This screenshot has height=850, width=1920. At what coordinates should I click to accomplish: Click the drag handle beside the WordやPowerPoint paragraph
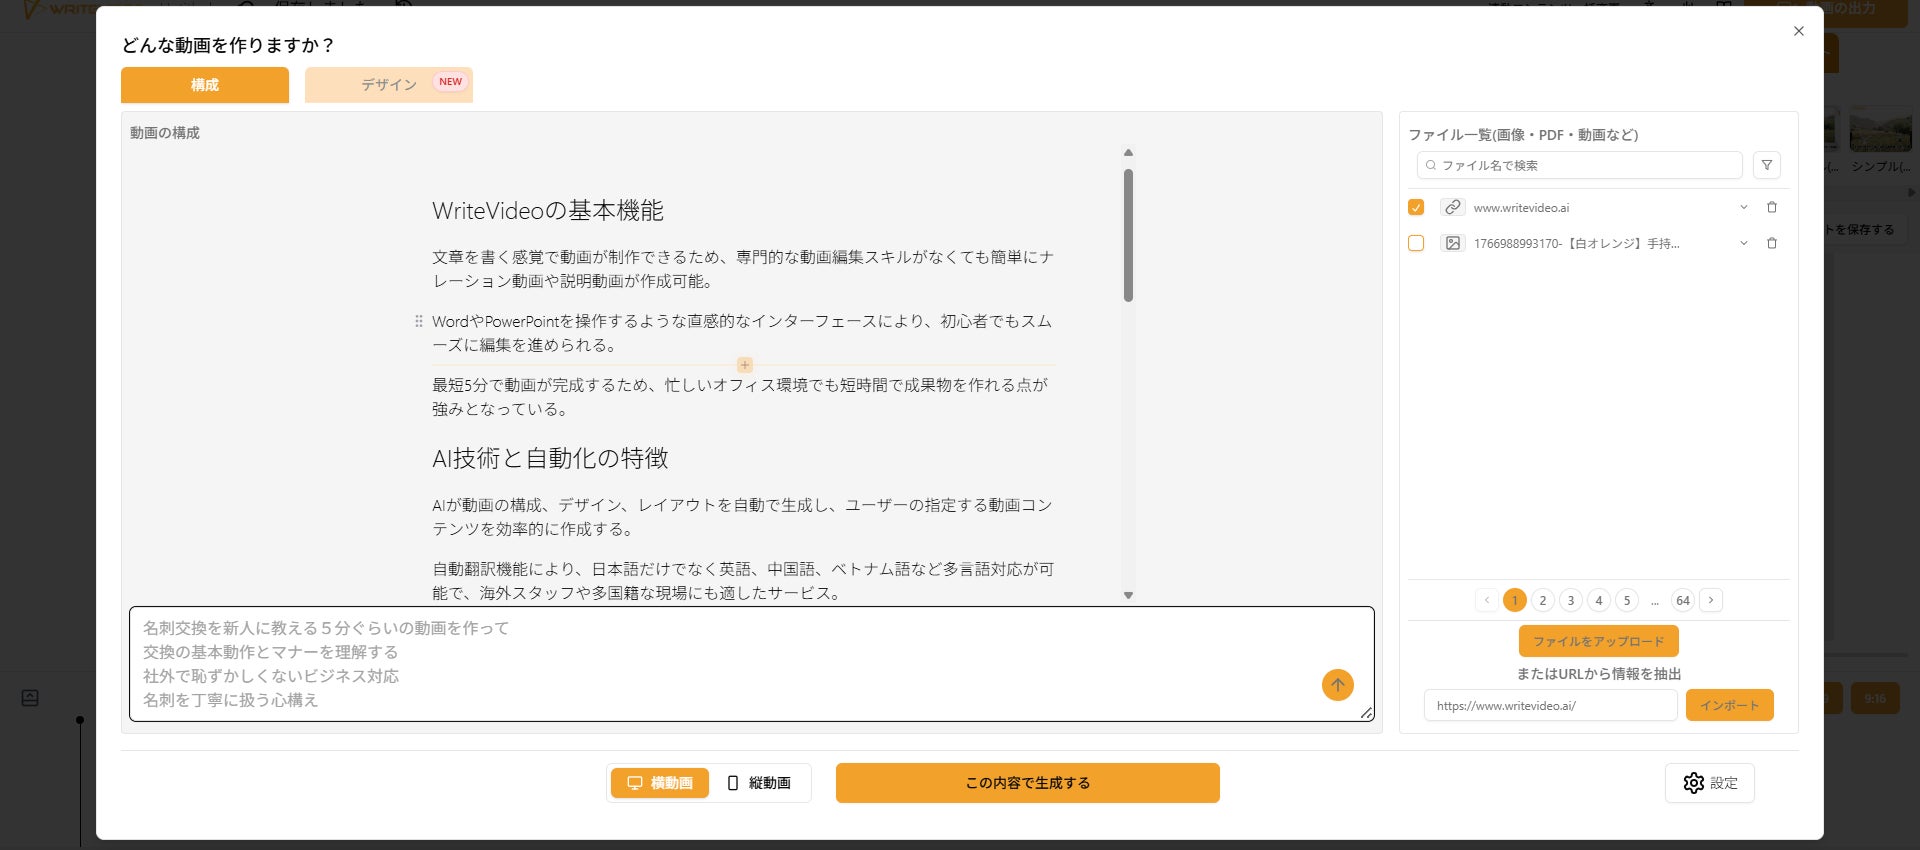(419, 321)
